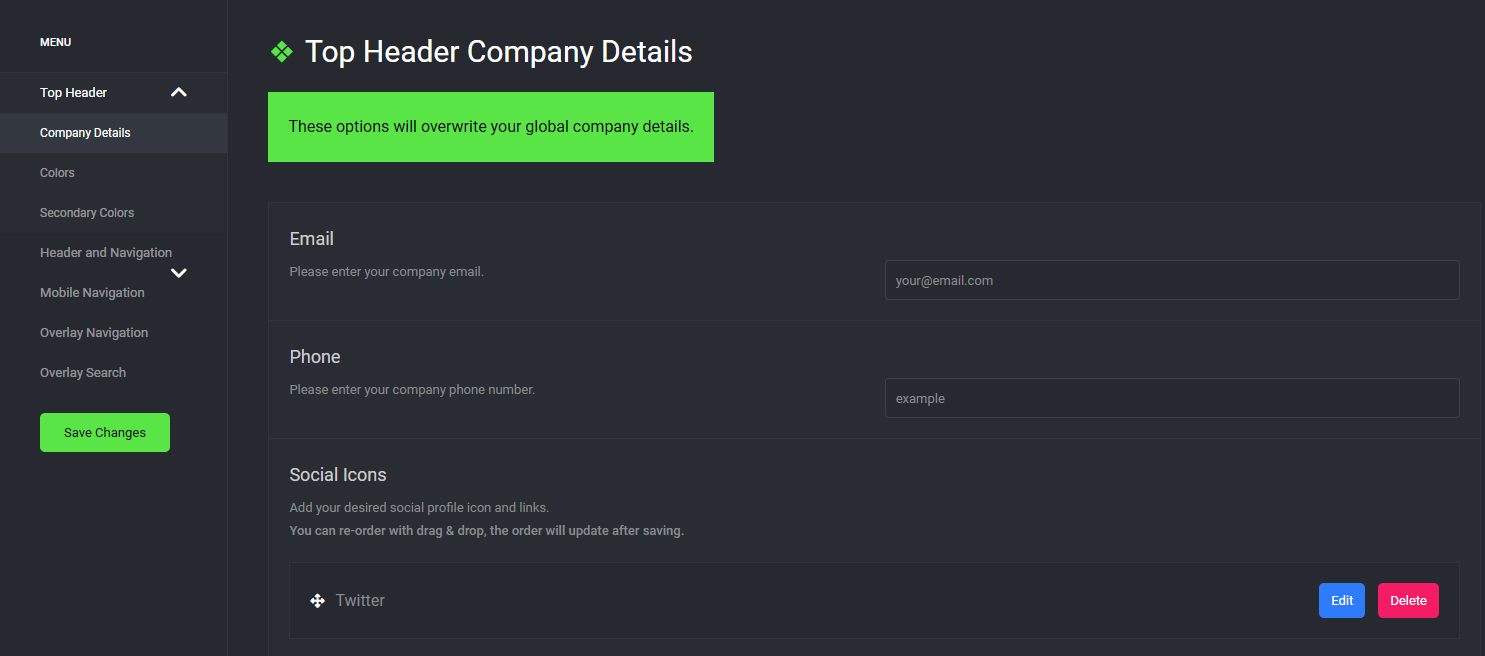Screen dimensions: 1485x656
Task: Select Top Header in the sidebar menu
Action: (x=73, y=92)
